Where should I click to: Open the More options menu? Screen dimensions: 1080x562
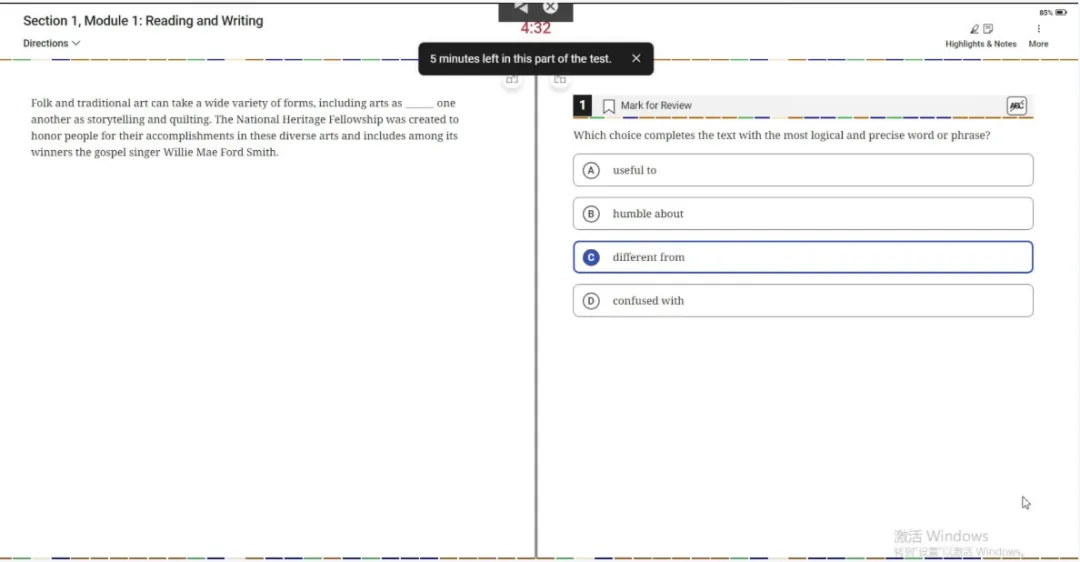pyautogui.click(x=1038, y=36)
